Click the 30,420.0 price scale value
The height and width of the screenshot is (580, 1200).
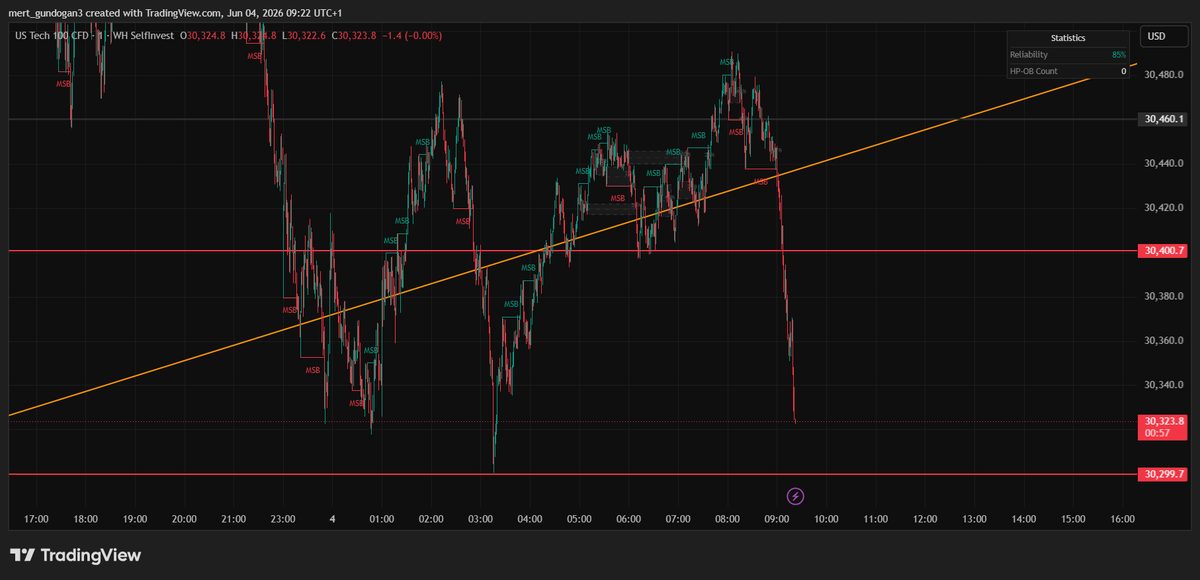point(1164,207)
